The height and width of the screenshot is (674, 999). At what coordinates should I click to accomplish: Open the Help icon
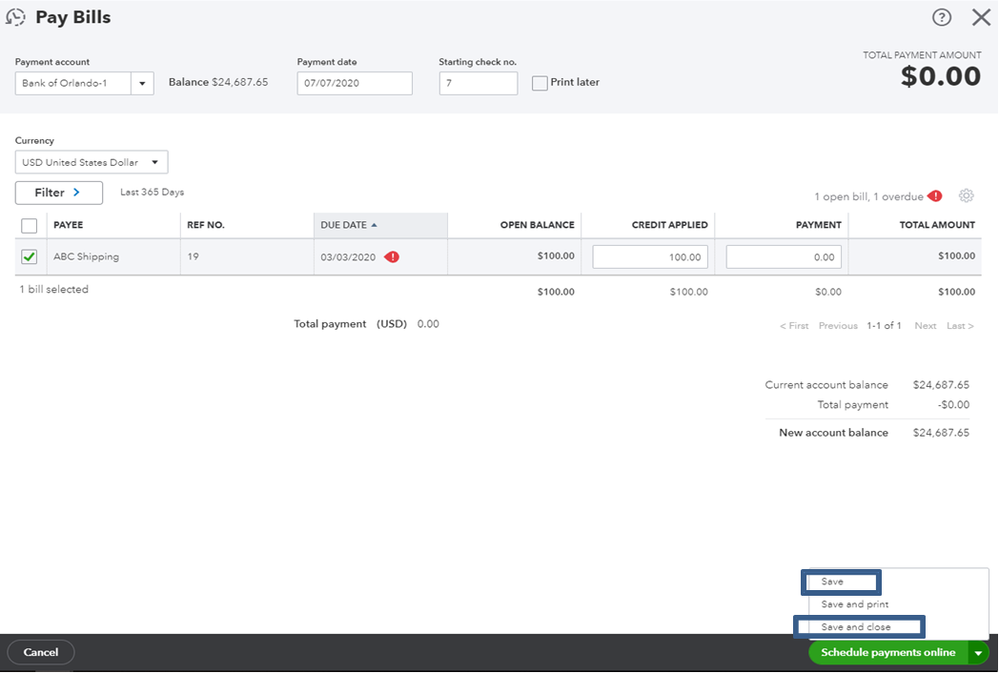pos(941,17)
